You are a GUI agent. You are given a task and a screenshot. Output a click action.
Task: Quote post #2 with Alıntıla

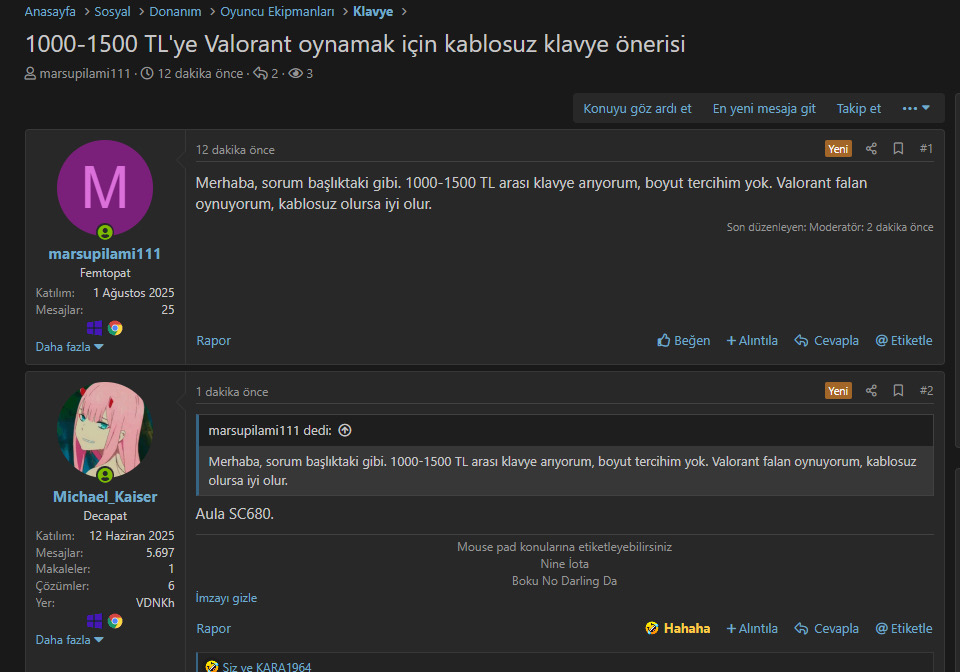click(x=752, y=629)
